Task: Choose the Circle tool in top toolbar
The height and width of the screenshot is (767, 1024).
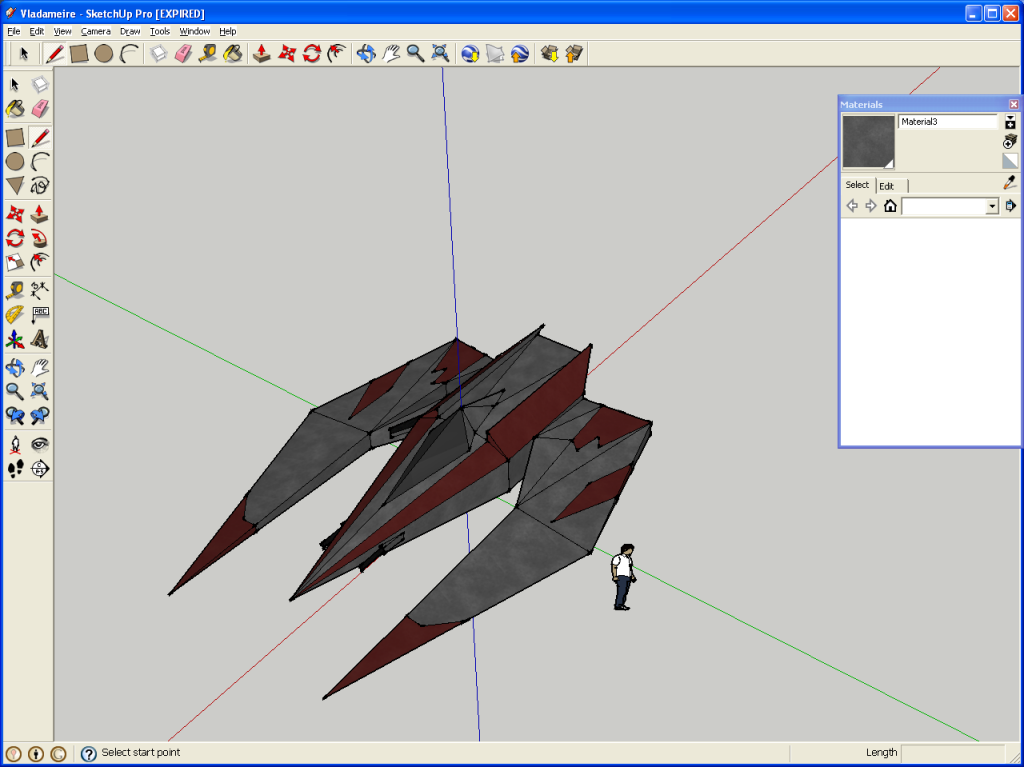Action: coord(104,54)
